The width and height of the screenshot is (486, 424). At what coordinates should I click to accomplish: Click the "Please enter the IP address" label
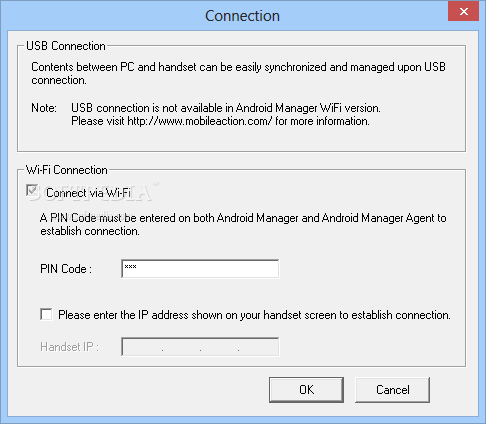[254, 315]
